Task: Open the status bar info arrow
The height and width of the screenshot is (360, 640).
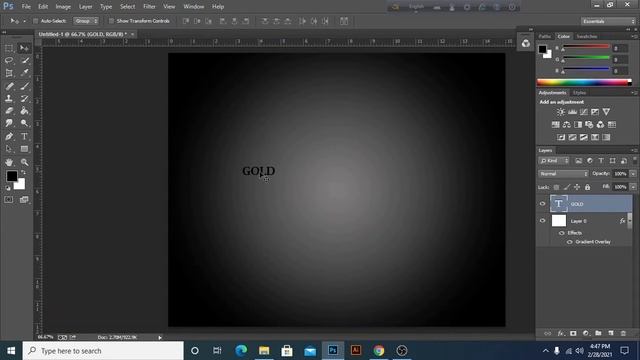Action: 160,338
